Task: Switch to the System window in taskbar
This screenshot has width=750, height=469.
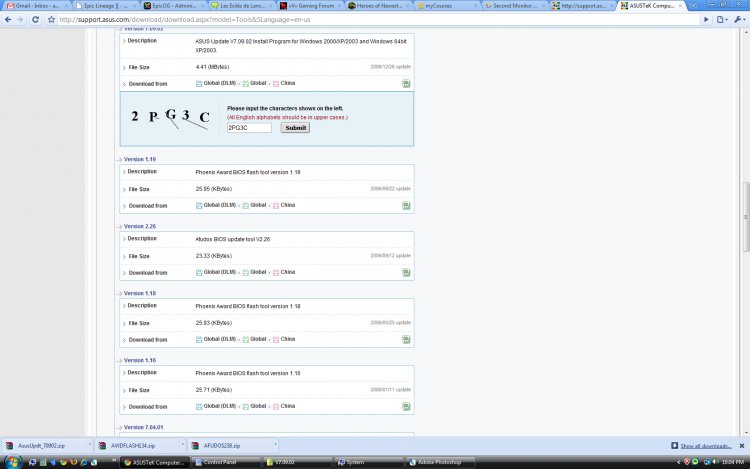Action: click(x=368, y=462)
